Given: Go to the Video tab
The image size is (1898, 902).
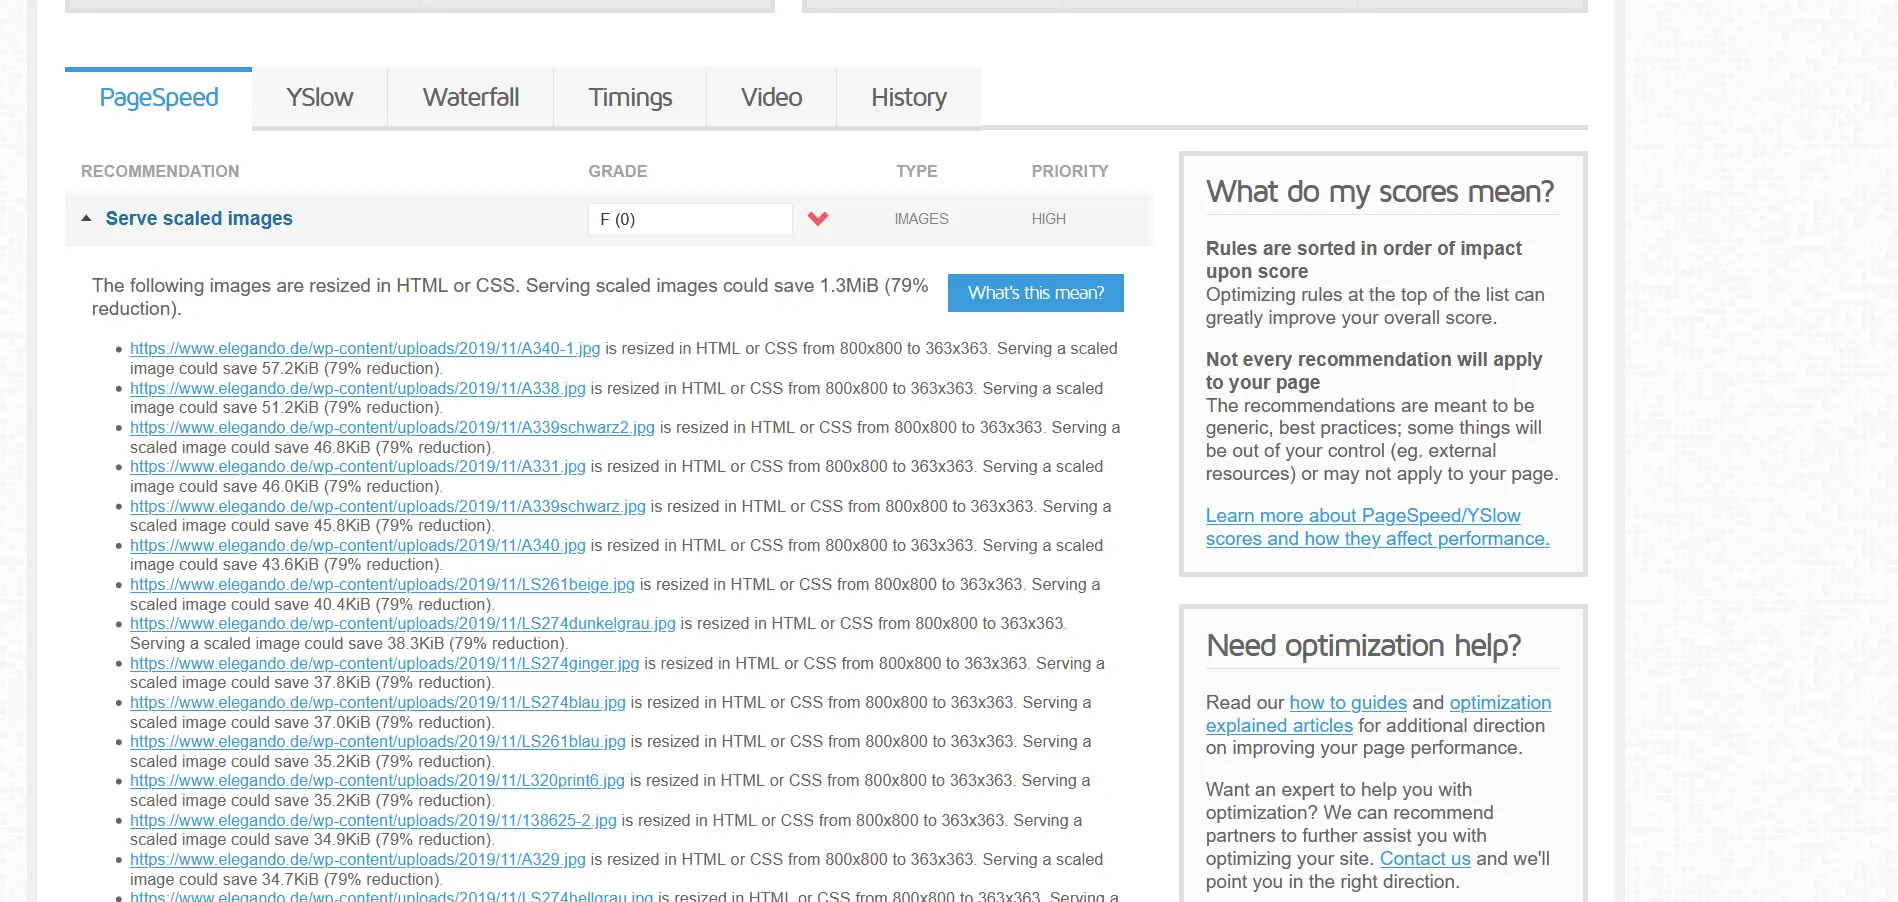Looking at the screenshot, I should pyautogui.click(x=771, y=98).
